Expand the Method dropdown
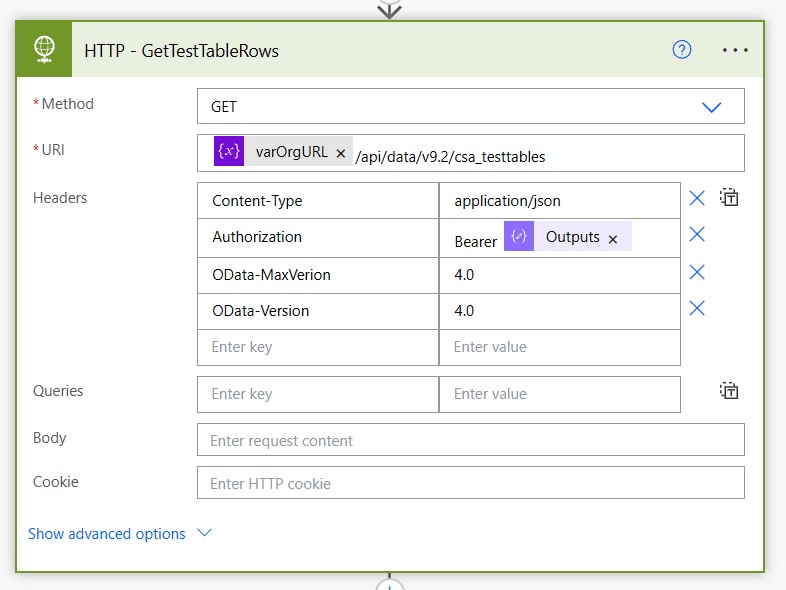 pyautogui.click(x=711, y=107)
